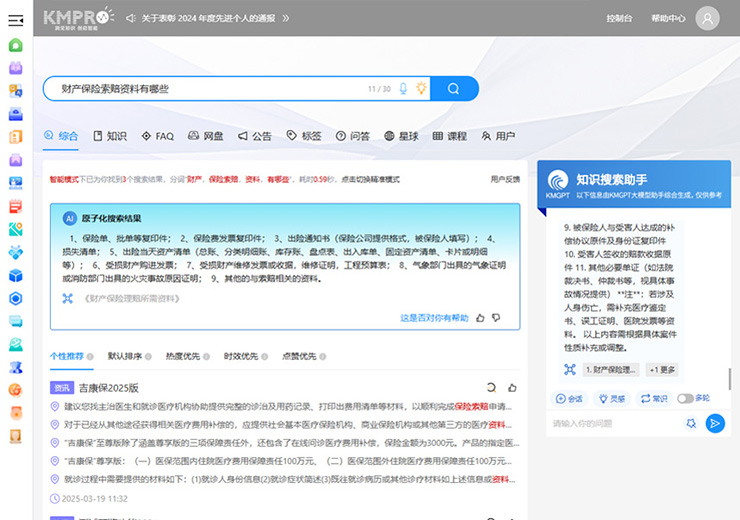Give thumbs down on the atomized search result

coord(496,318)
